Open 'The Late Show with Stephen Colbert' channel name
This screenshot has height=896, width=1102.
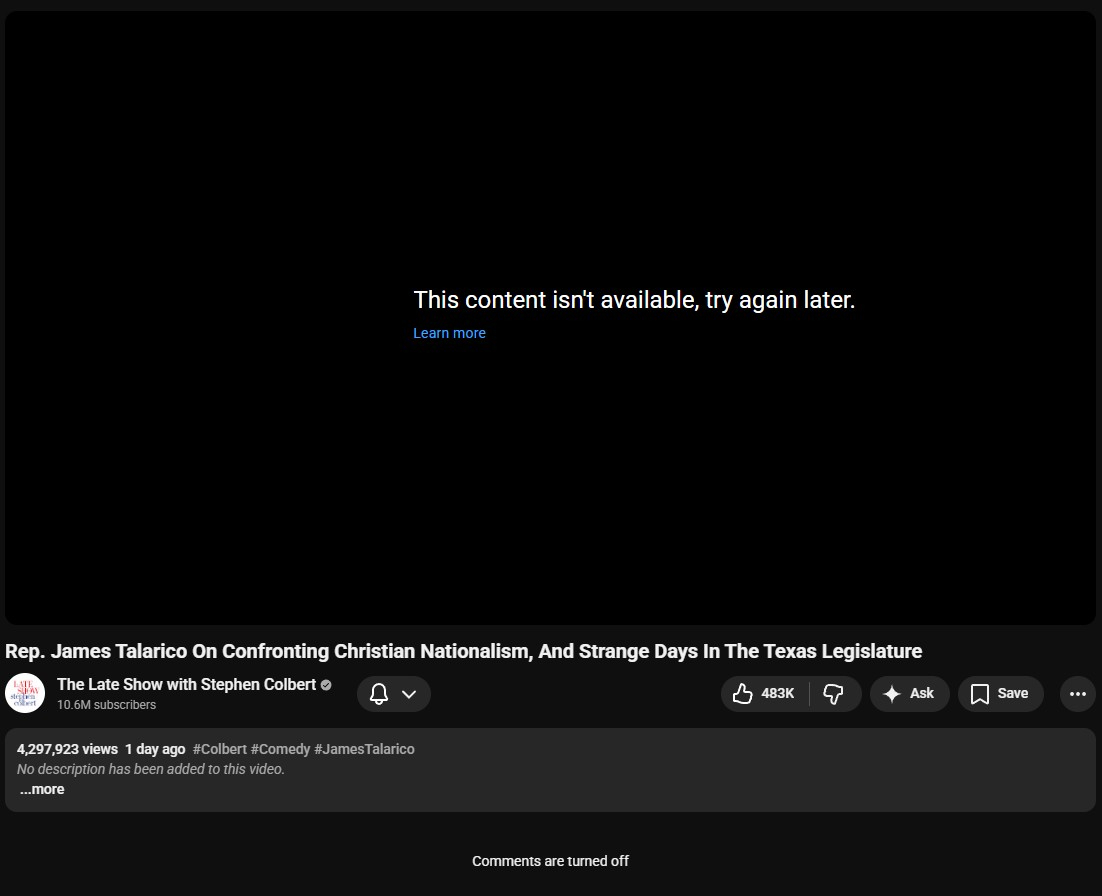(186, 684)
